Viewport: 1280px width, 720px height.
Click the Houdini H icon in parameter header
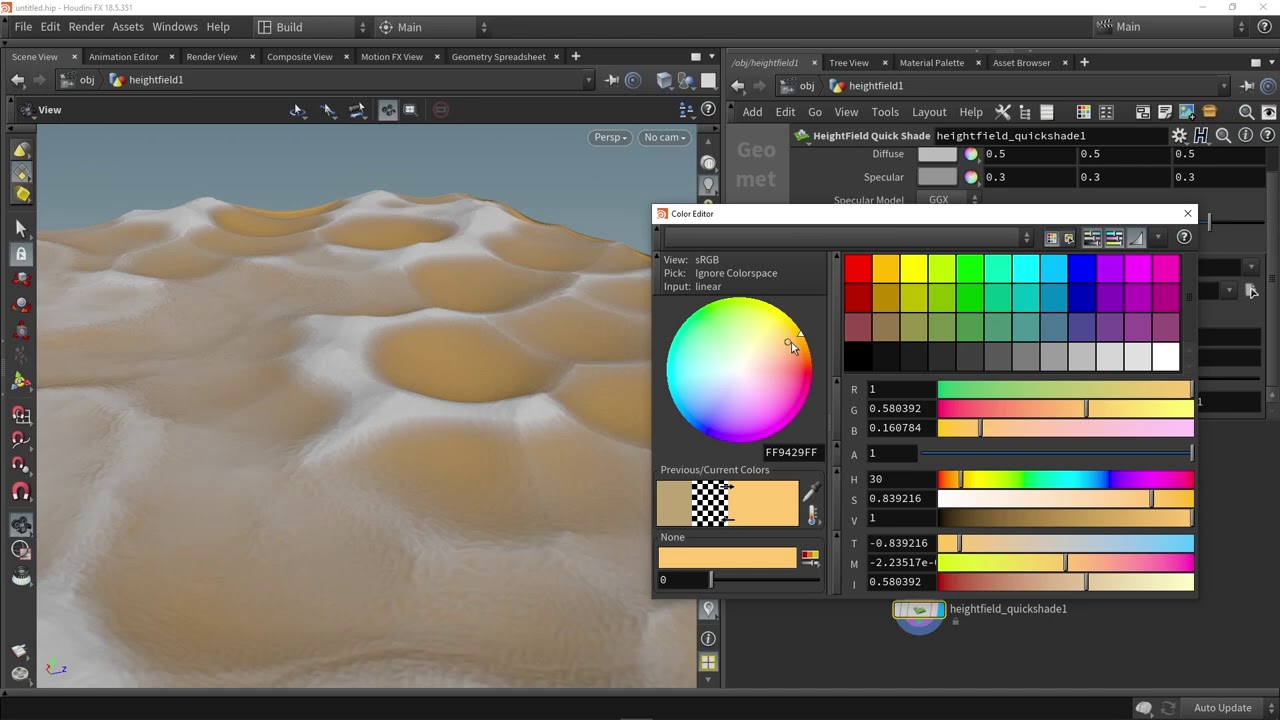click(1201, 135)
